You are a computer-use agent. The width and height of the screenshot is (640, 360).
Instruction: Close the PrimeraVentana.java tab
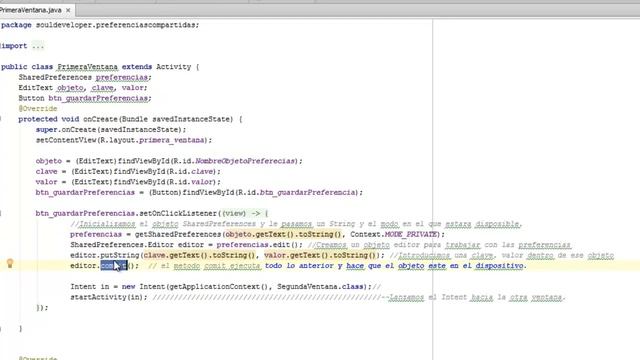pos(68,10)
